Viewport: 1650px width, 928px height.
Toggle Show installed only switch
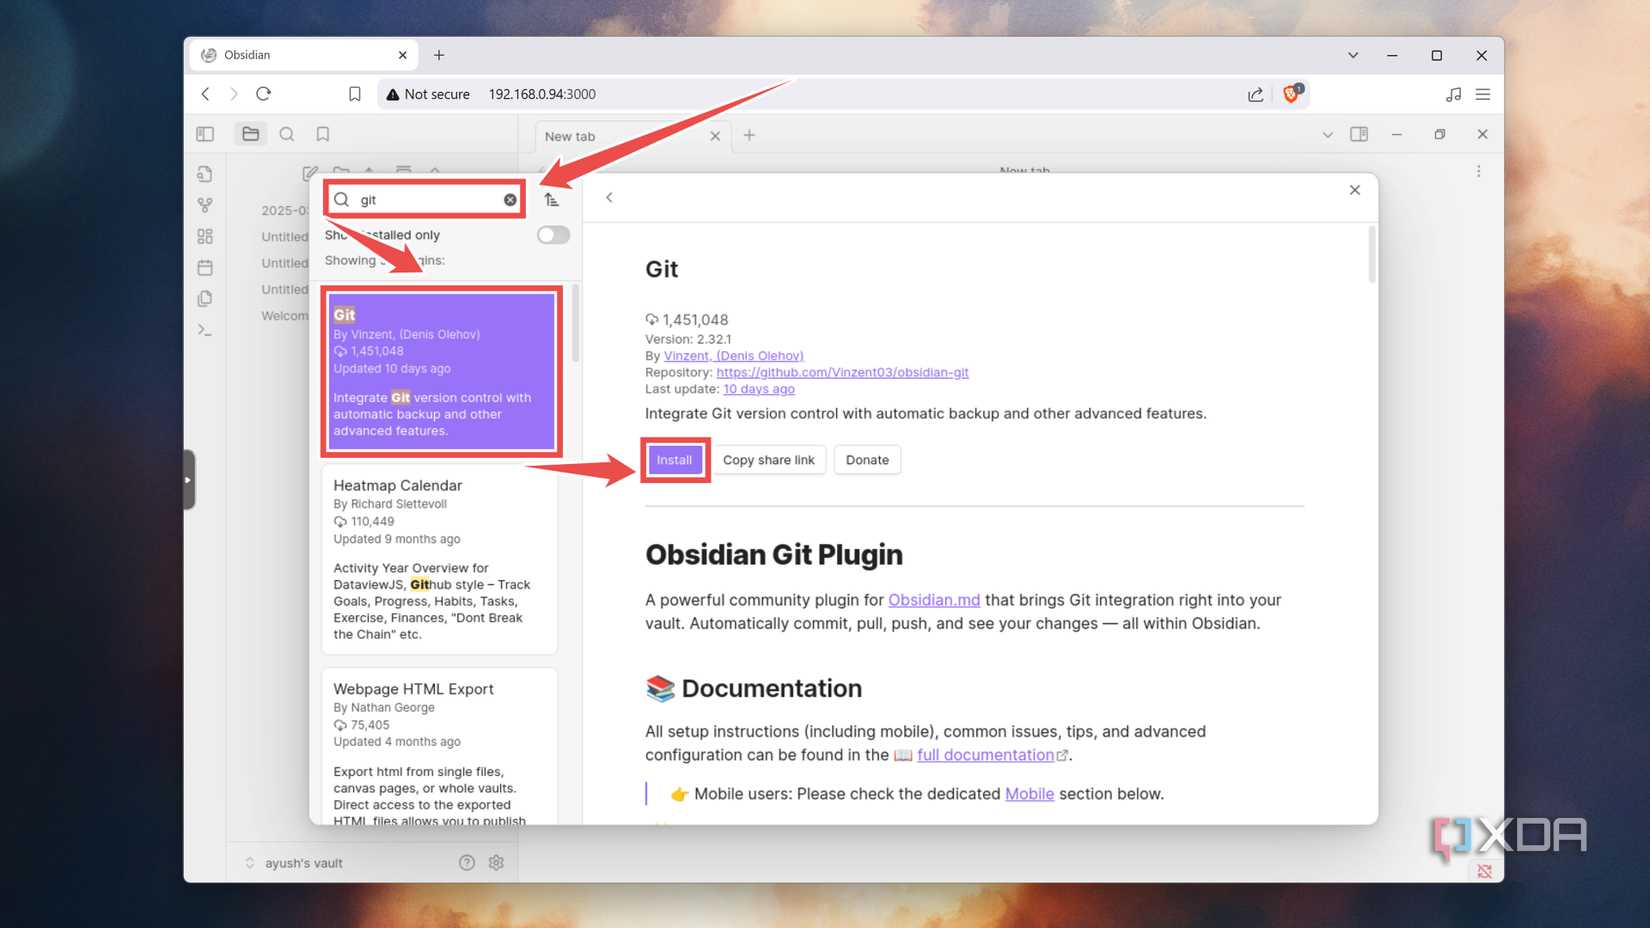pyautogui.click(x=553, y=235)
